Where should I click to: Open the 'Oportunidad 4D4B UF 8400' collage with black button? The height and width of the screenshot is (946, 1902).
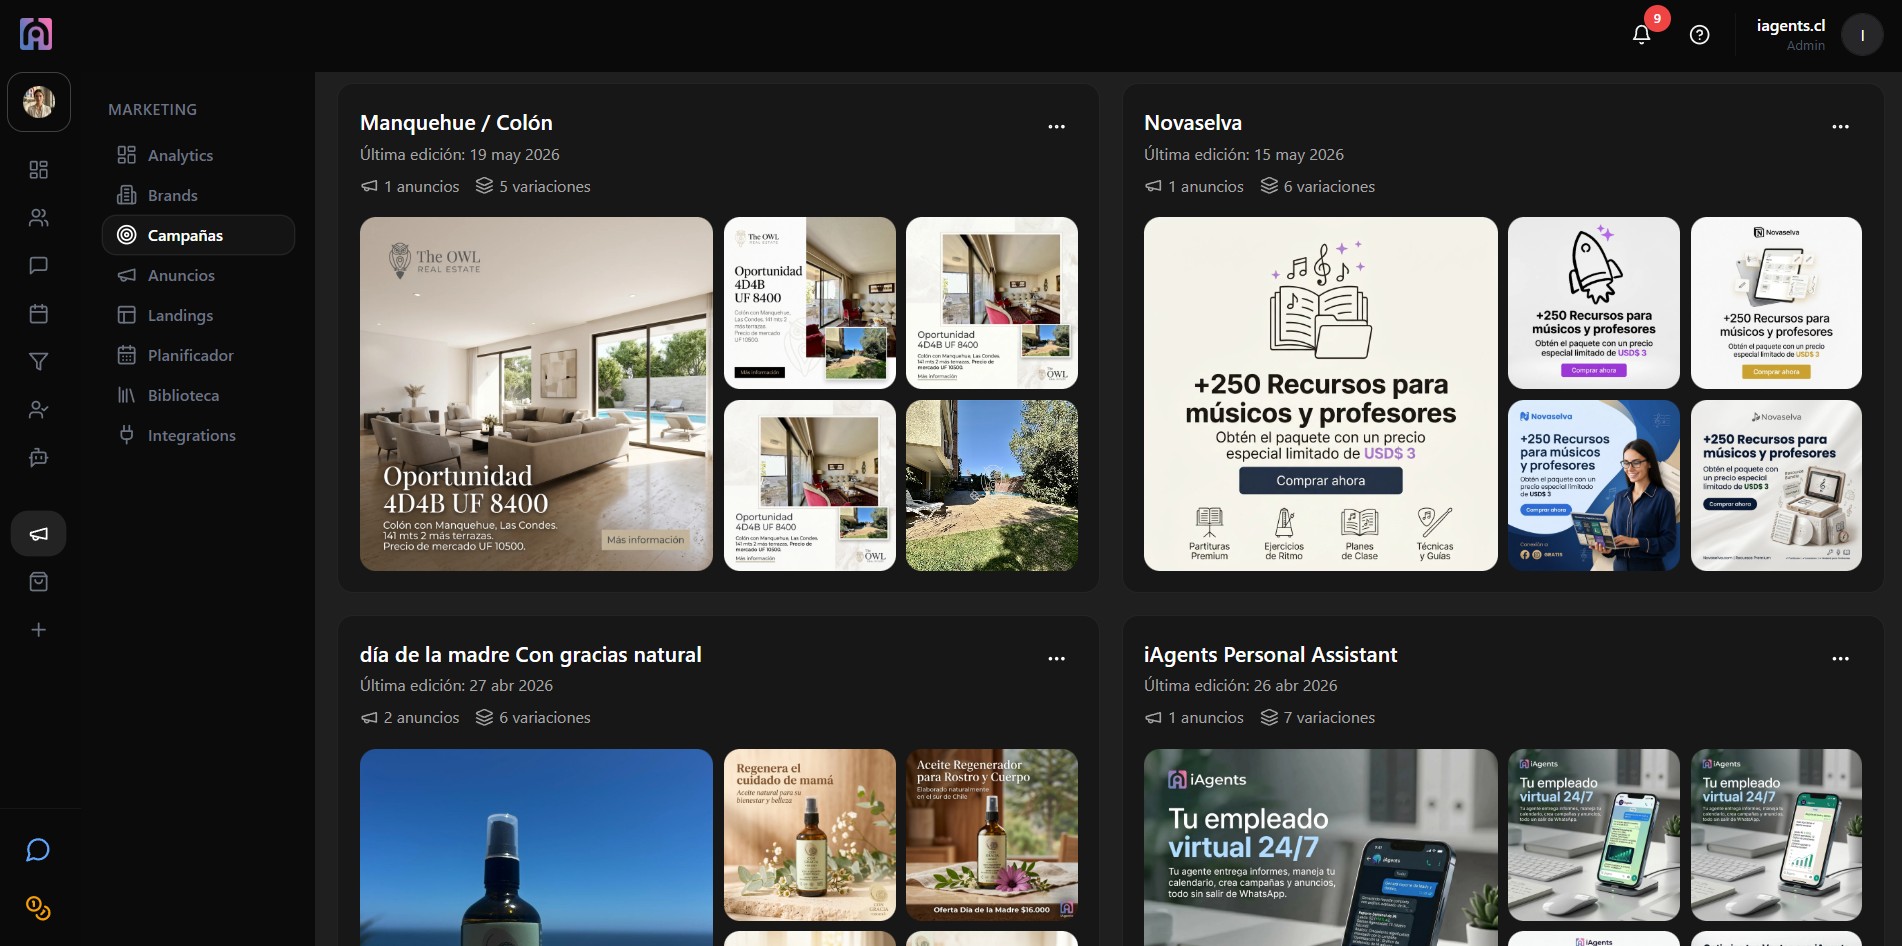(x=810, y=303)
